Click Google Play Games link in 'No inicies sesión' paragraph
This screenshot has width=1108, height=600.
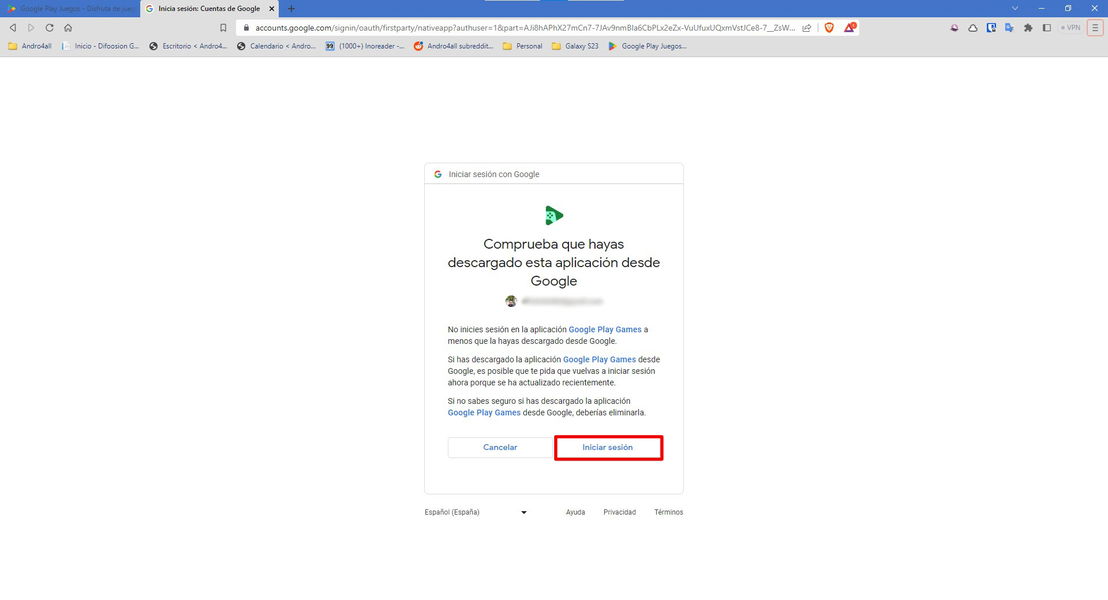(x=605, y=329)
